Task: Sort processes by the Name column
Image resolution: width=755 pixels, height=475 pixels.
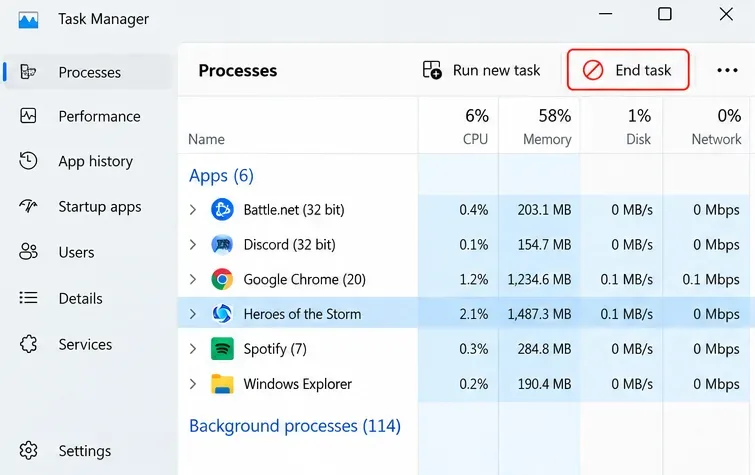Action: coord(206,139)
